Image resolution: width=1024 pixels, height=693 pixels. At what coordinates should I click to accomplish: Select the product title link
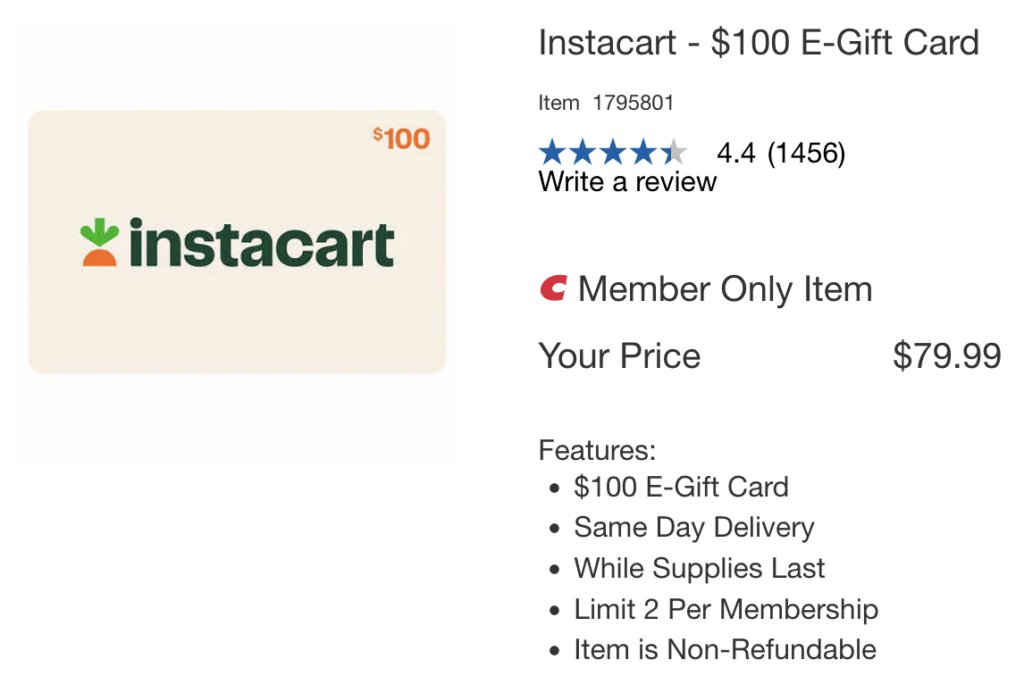point(758,42)
